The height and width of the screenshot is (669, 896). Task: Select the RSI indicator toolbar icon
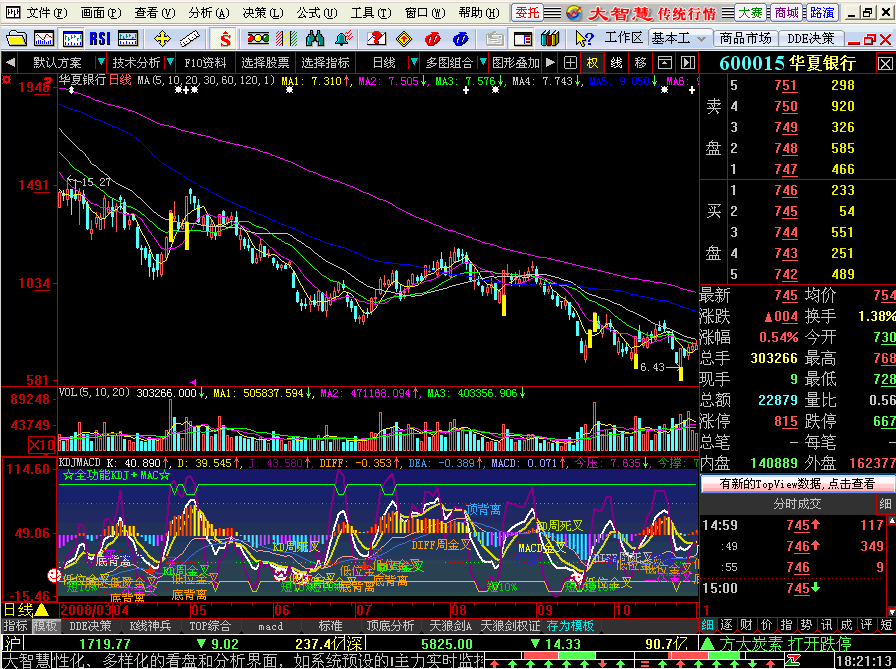(x=100, y=39)
